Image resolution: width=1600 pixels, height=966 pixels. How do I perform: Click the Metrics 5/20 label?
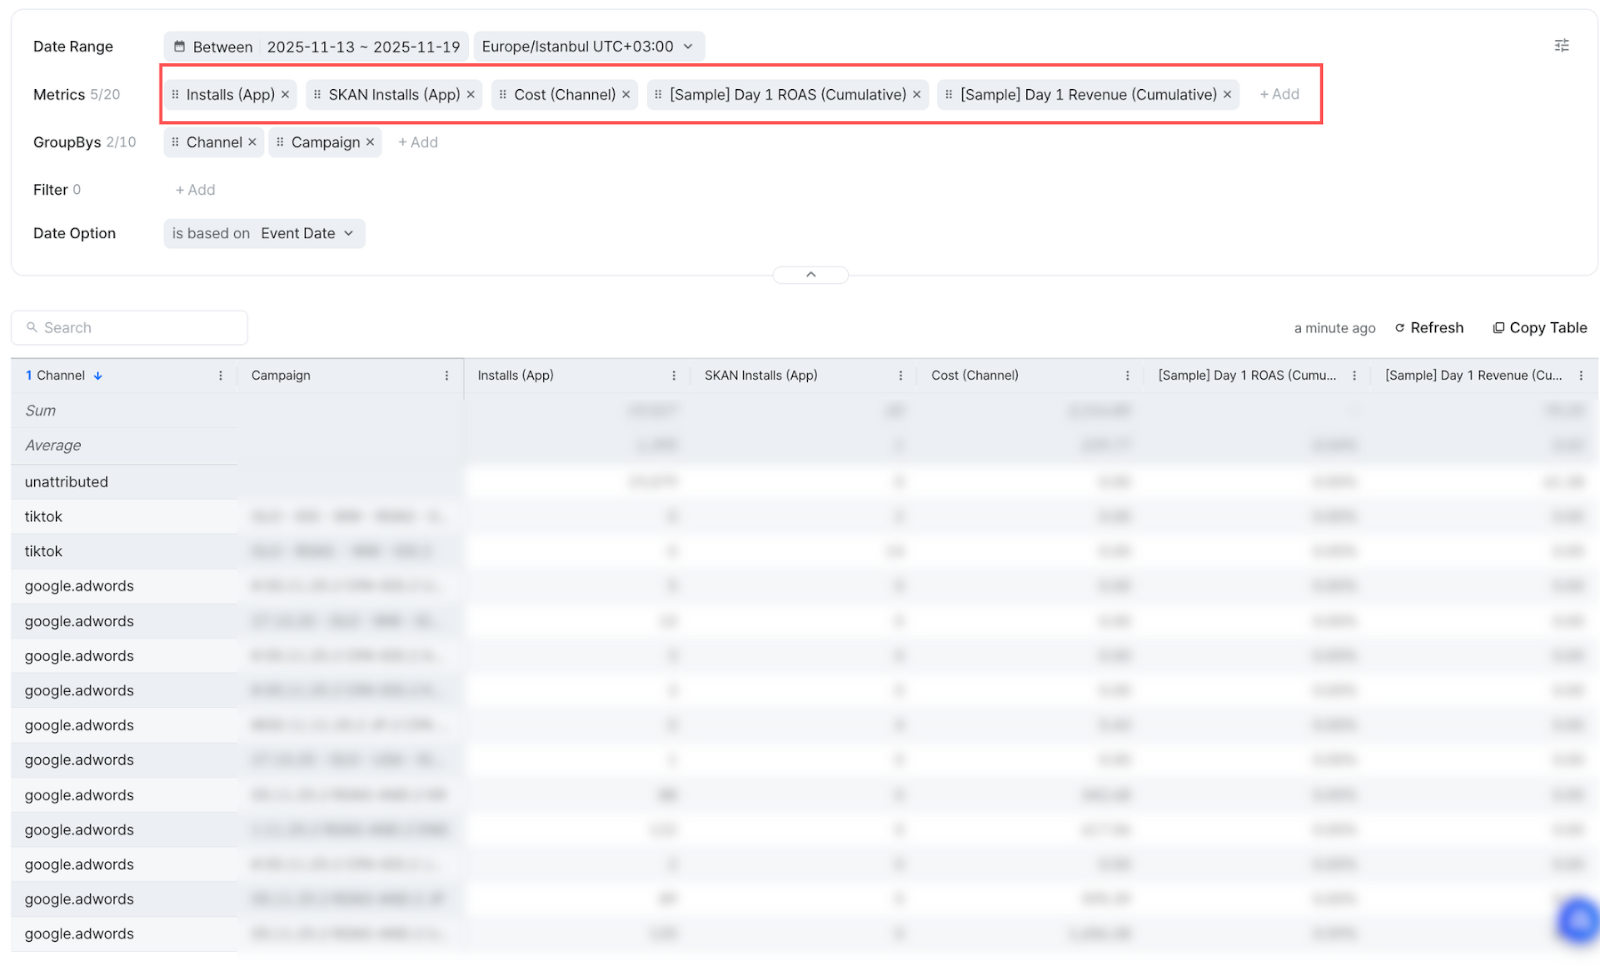tap(76, 95)
